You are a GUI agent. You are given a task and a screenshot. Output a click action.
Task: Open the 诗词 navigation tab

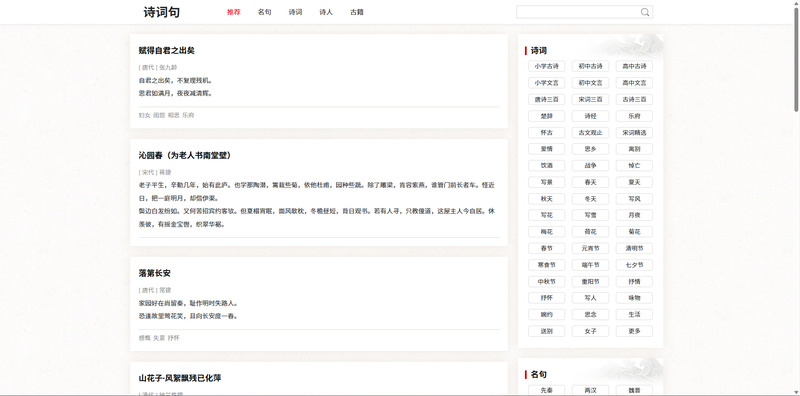tap(295, 12)
